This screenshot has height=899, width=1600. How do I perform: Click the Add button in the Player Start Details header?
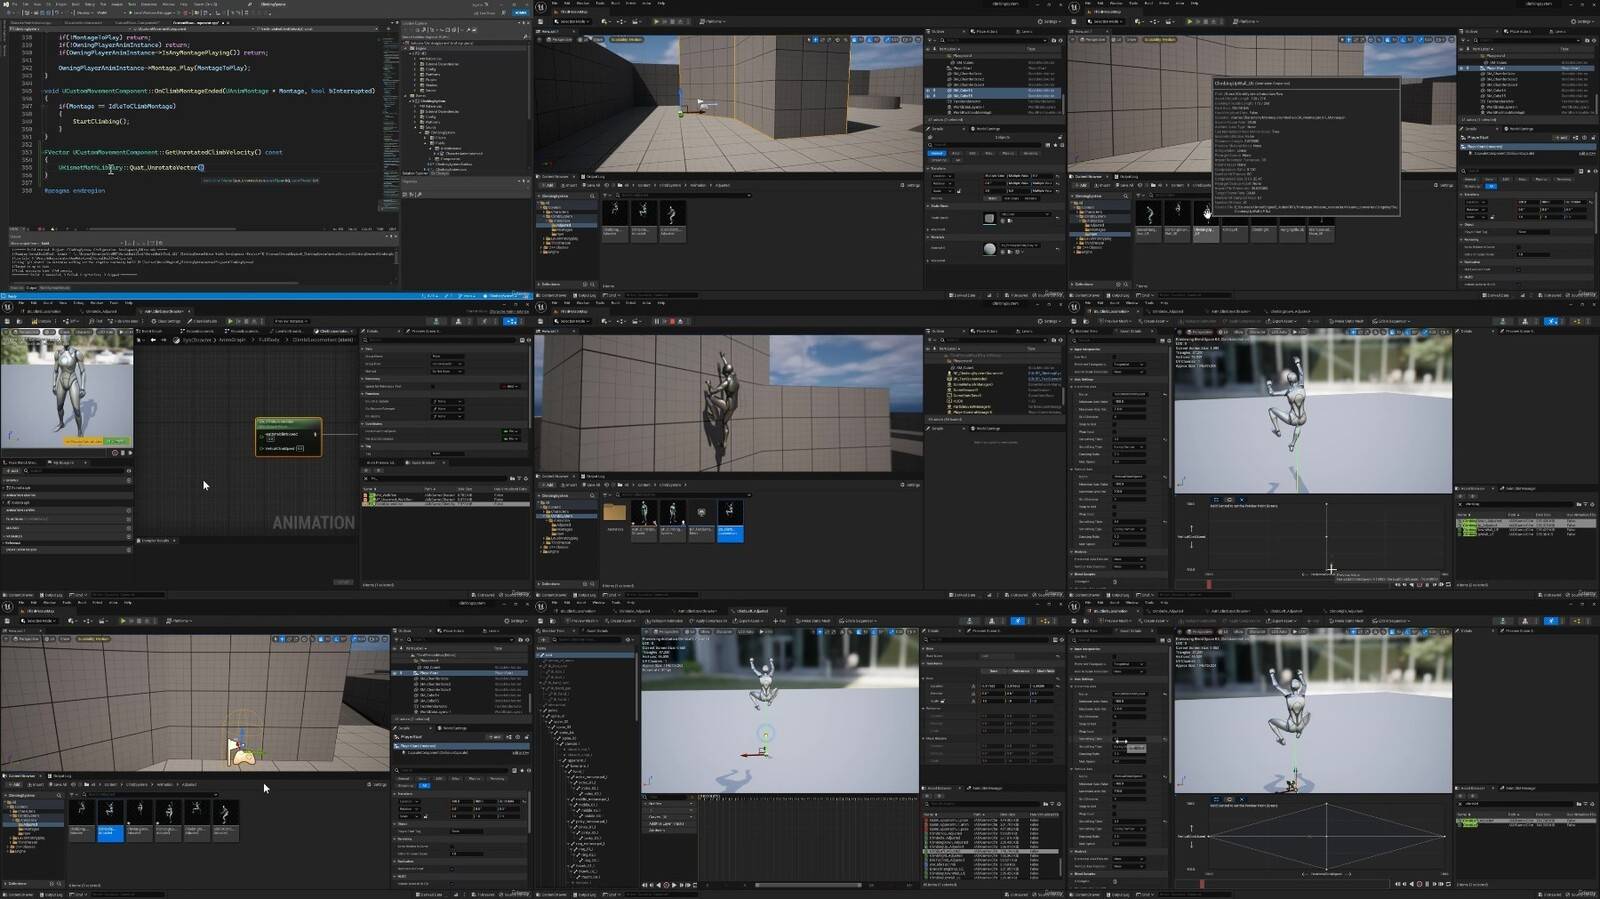[x=494, y=737]
